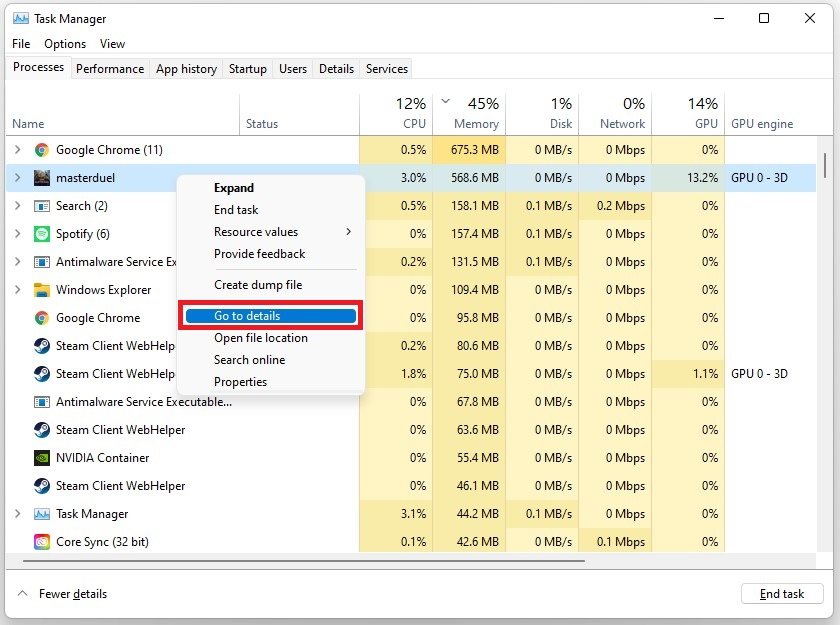Screen dimensions: 840x625
Task: Select the masterduel process icon
Action: pyautogui.click(x=42, y=178)
